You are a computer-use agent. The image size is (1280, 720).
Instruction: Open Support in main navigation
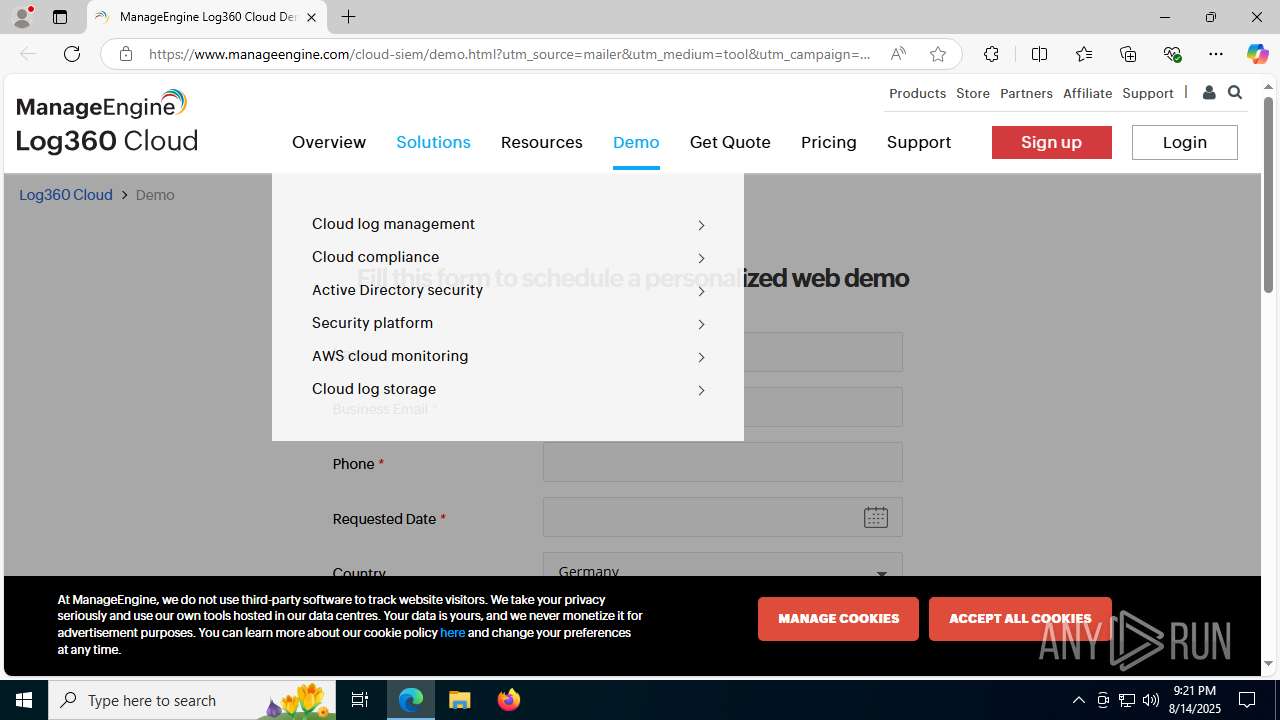[919, 142]
